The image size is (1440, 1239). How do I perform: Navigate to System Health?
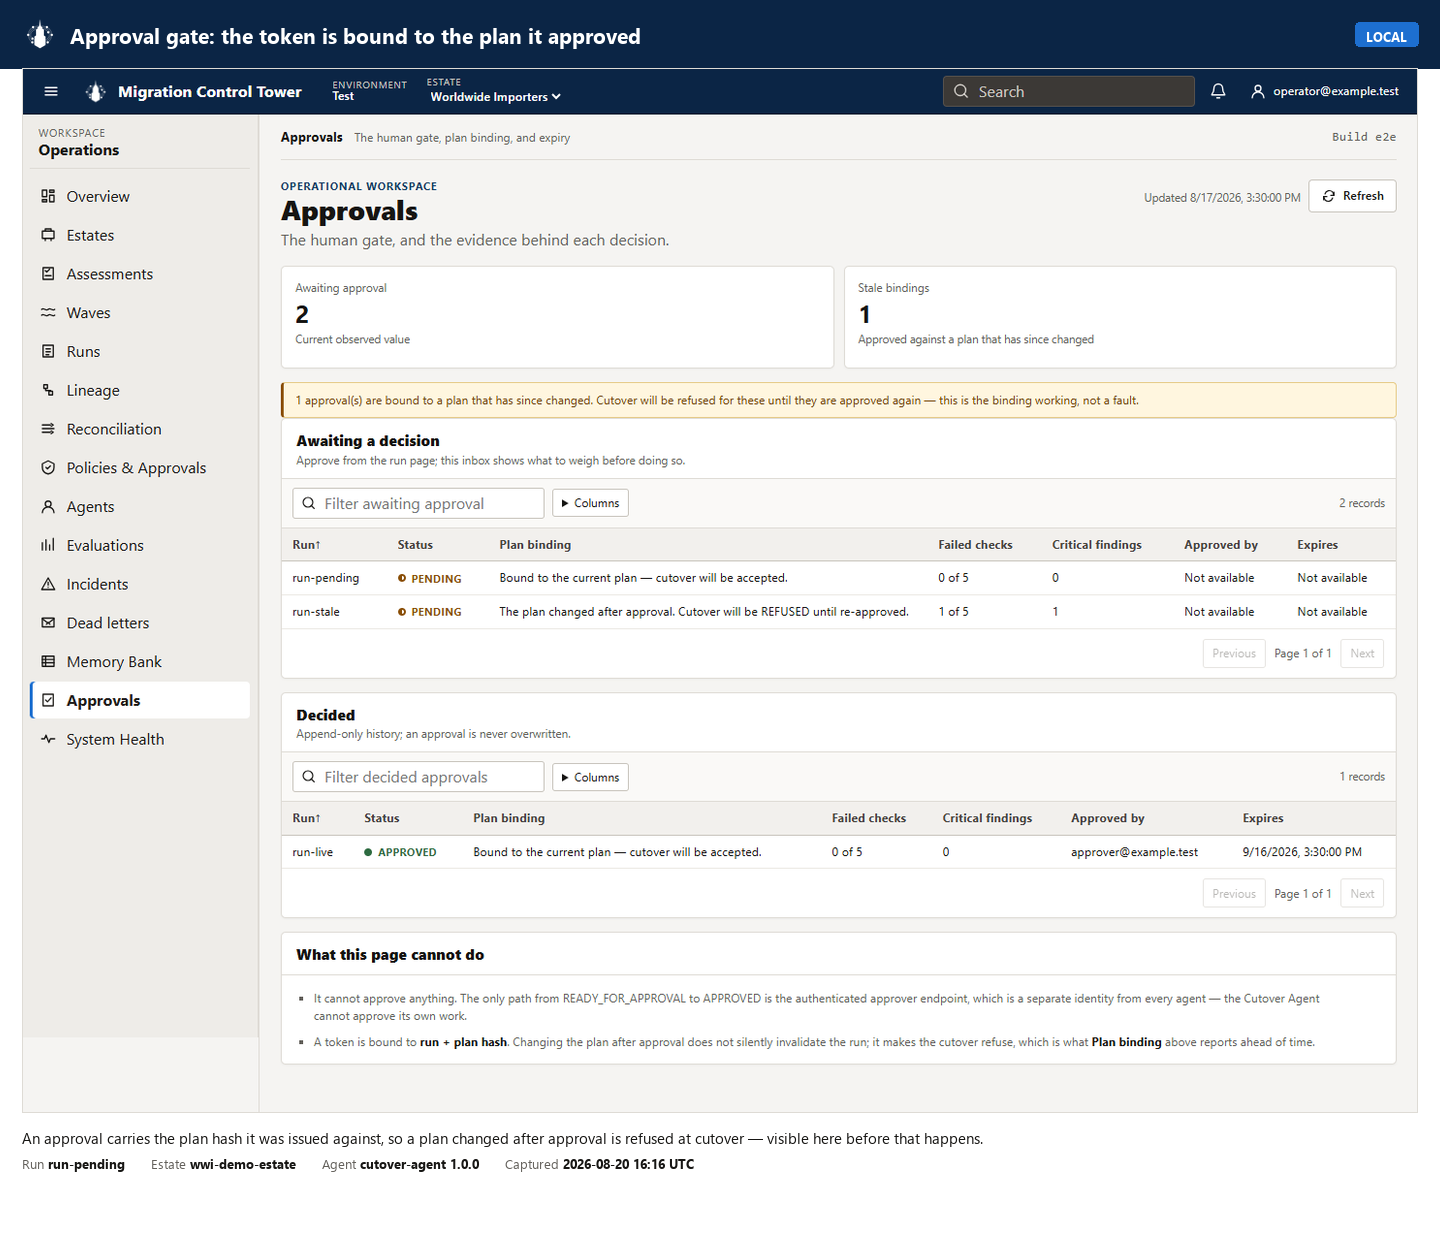coord(140,739)
